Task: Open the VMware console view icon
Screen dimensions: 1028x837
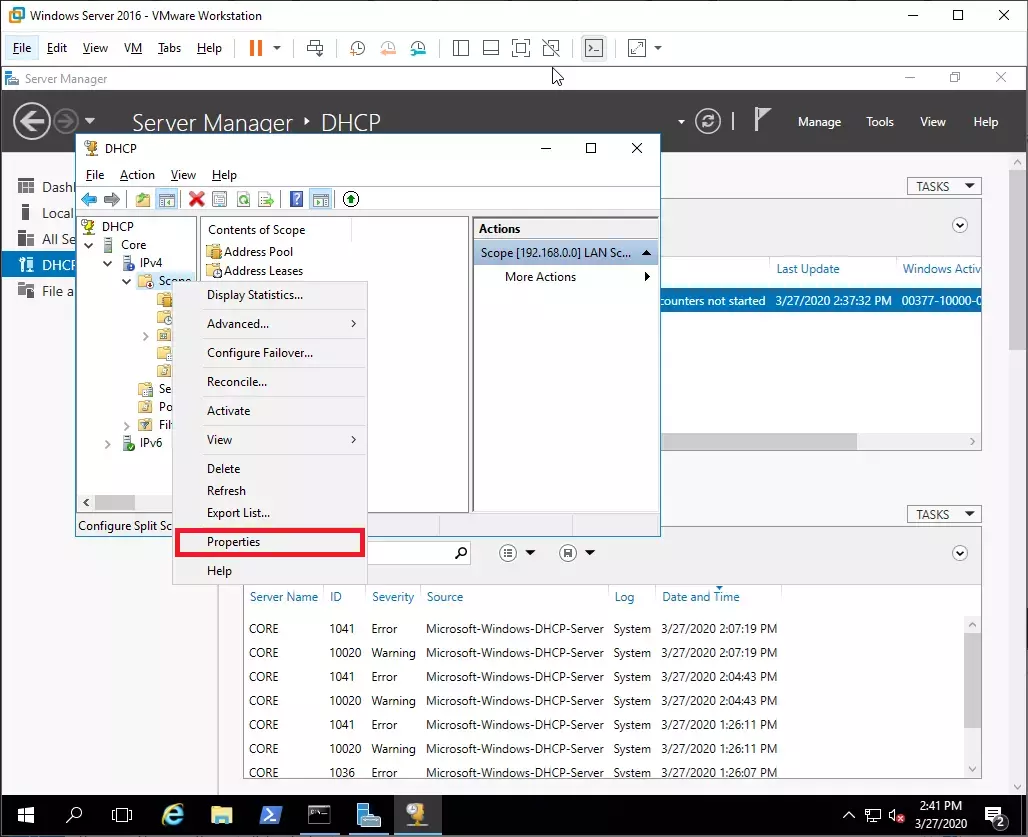Action: tap(594, 48)
